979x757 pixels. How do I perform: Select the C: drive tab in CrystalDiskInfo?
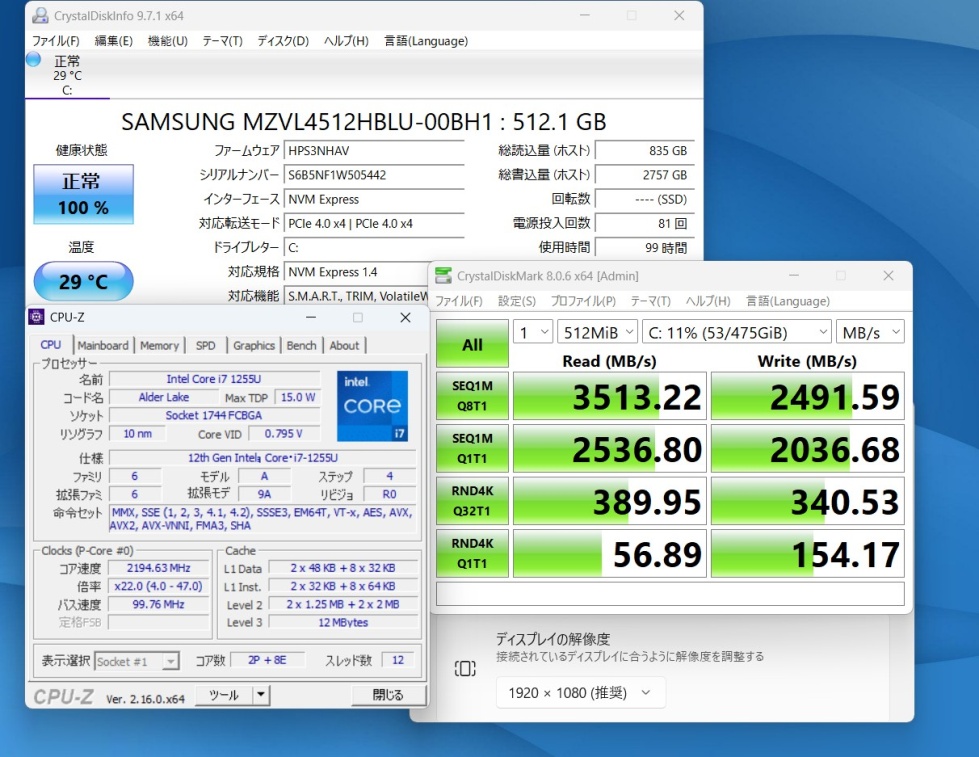[67, 75]
